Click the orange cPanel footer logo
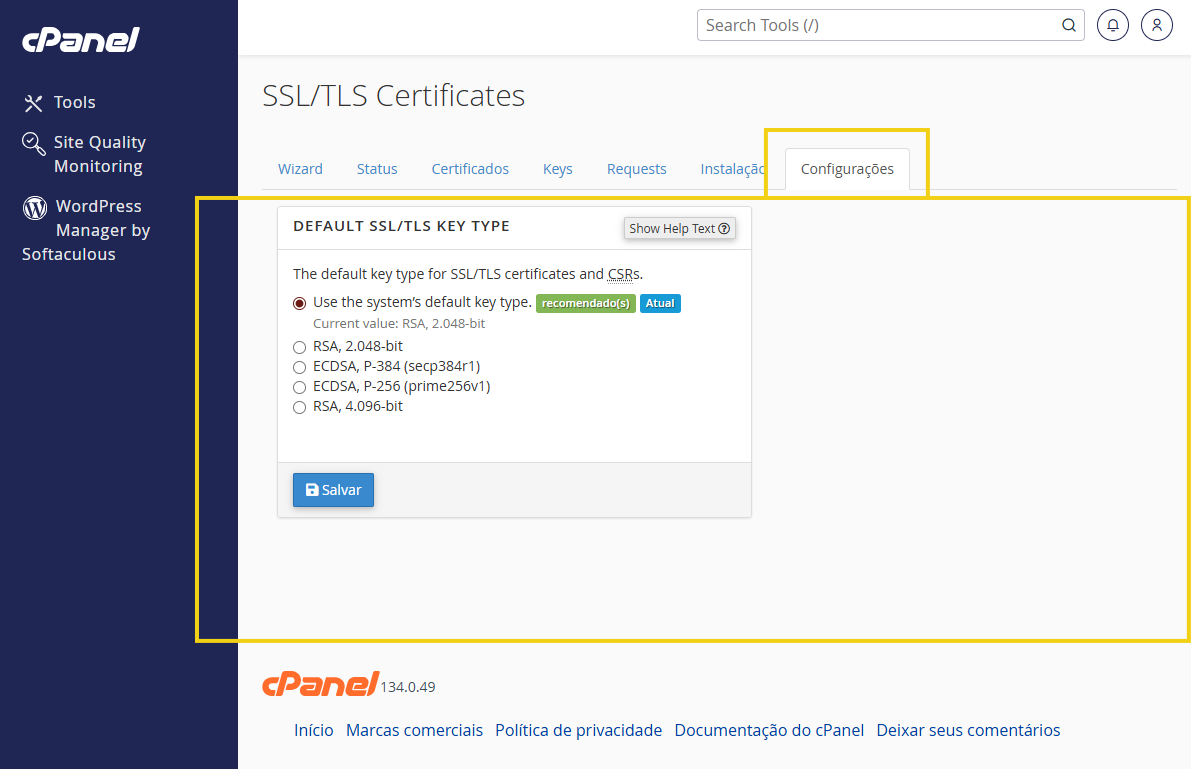This screenshot has height=769, width=1191. [320, 684]
